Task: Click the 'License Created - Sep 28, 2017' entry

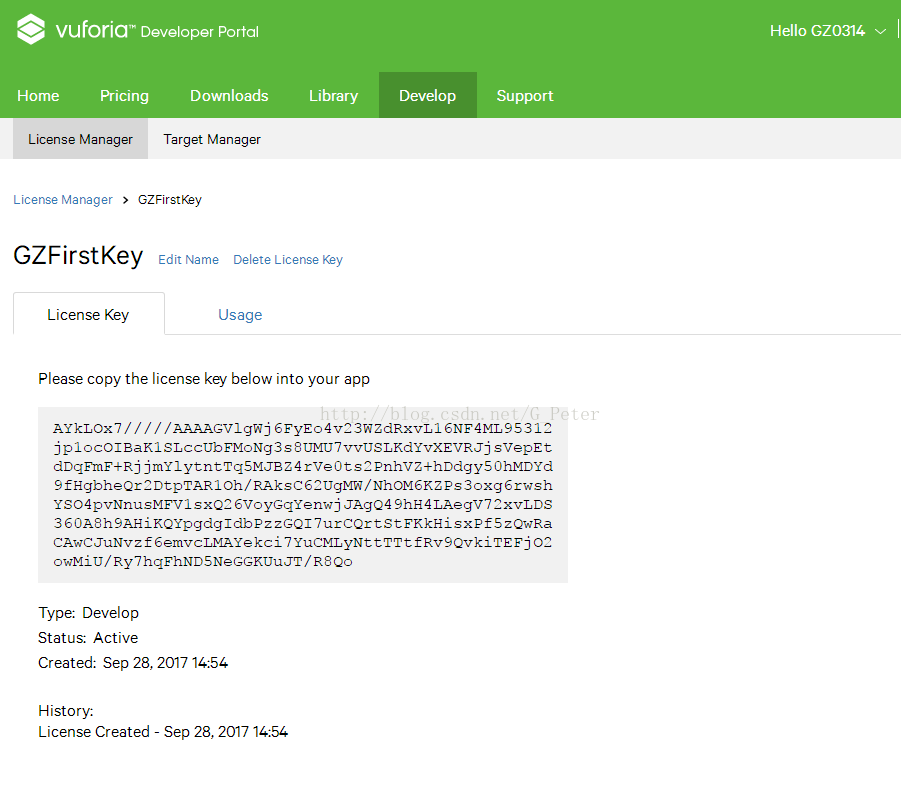Action: [163, 732]
